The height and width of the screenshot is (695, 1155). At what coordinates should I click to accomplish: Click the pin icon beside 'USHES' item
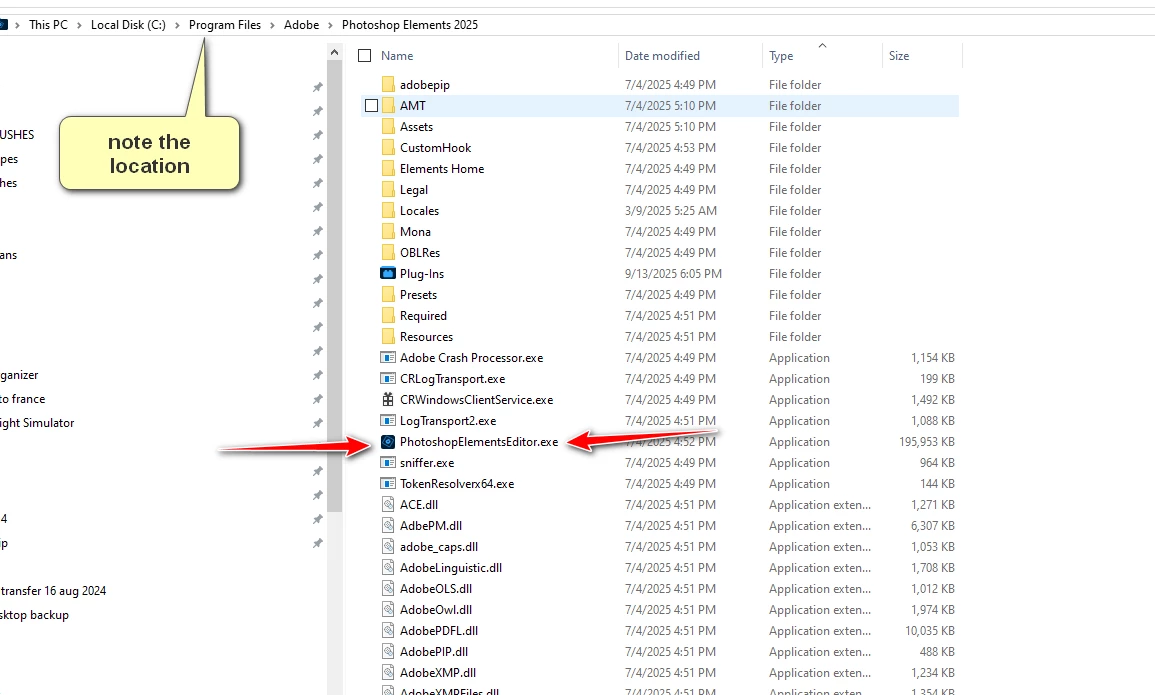(317, 135)
